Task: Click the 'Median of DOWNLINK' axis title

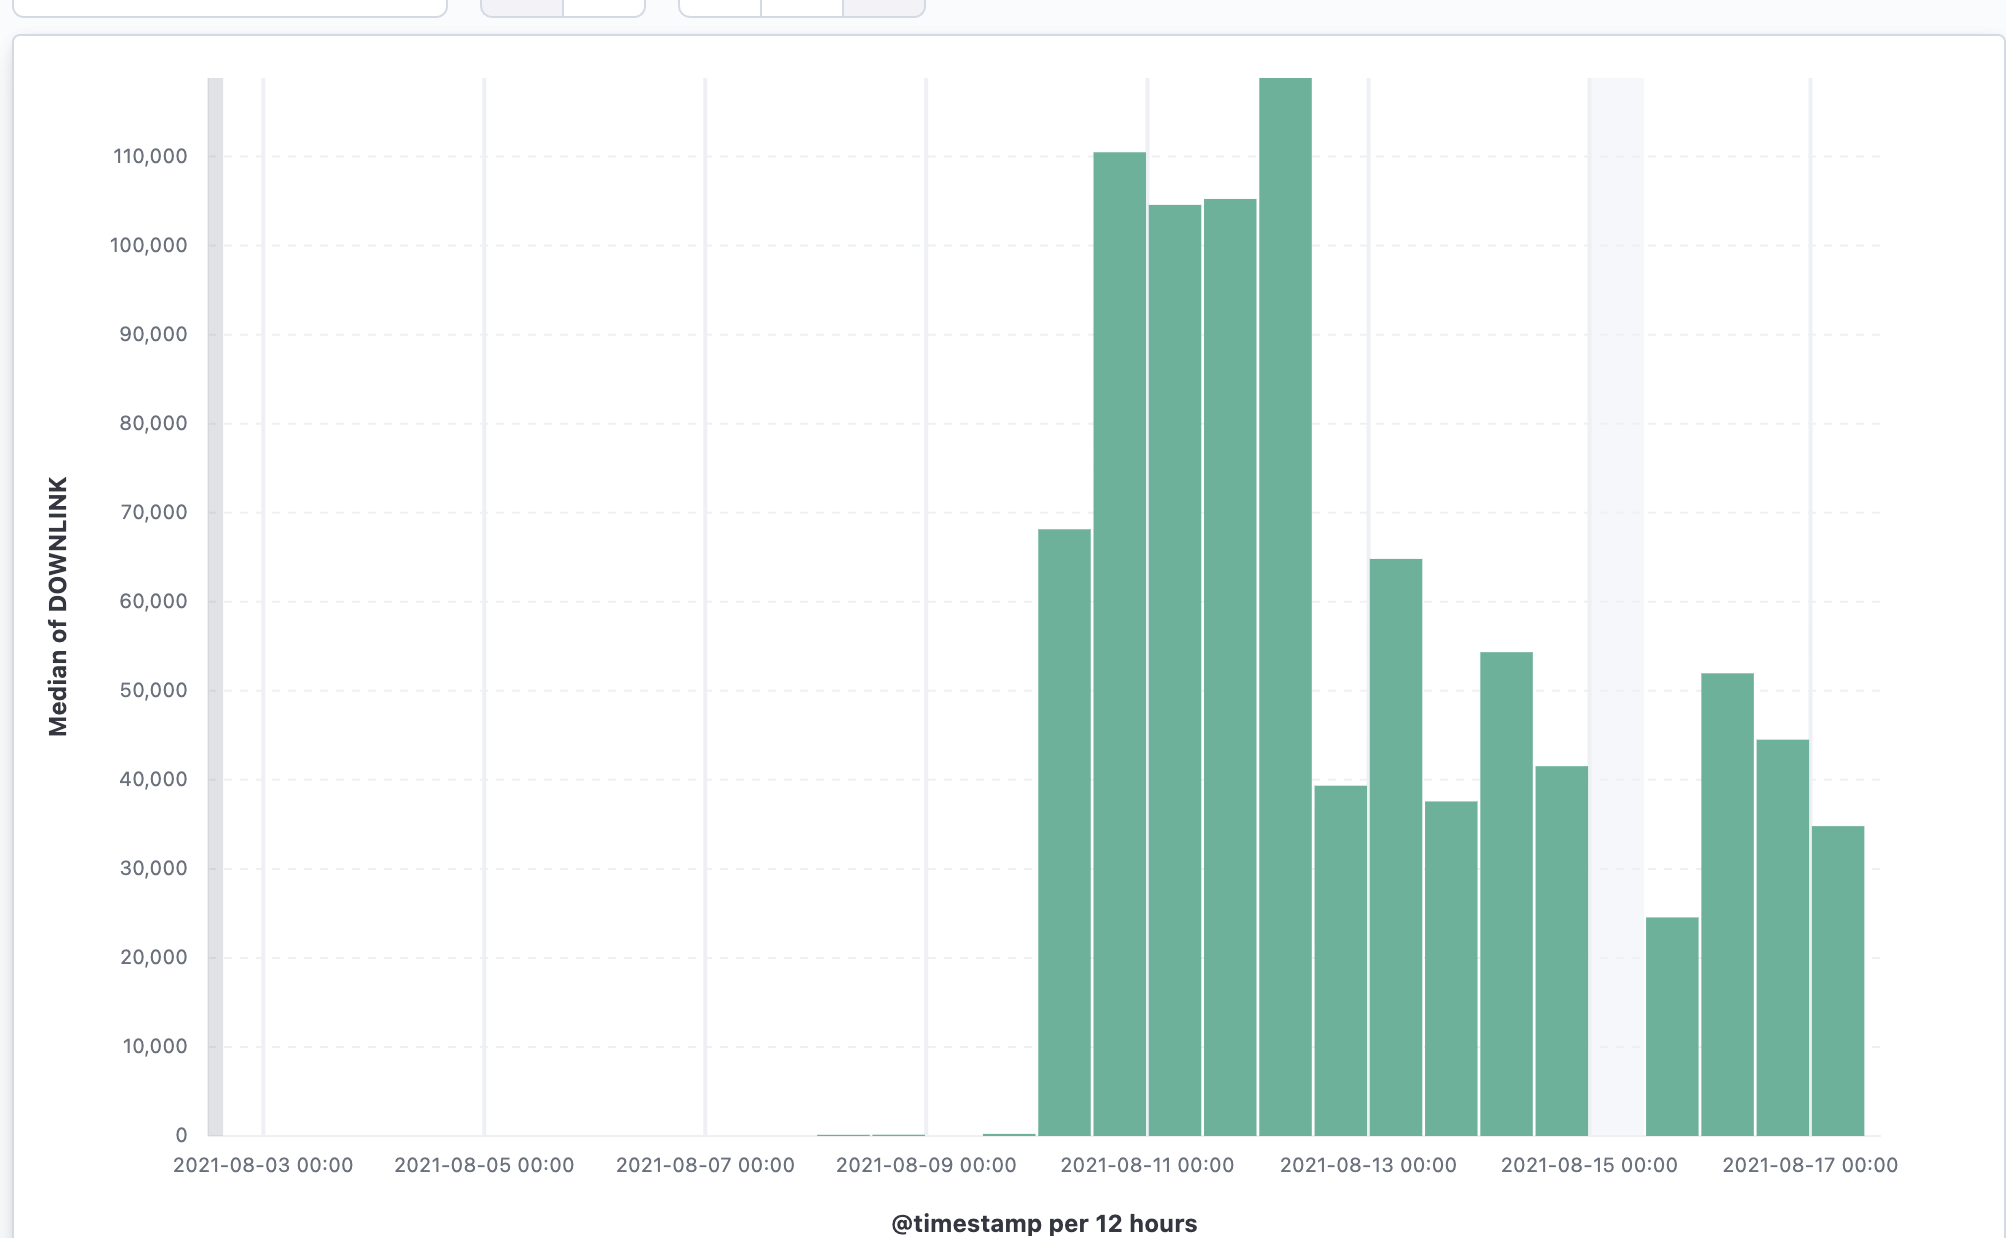Action: tap(58, 606)
